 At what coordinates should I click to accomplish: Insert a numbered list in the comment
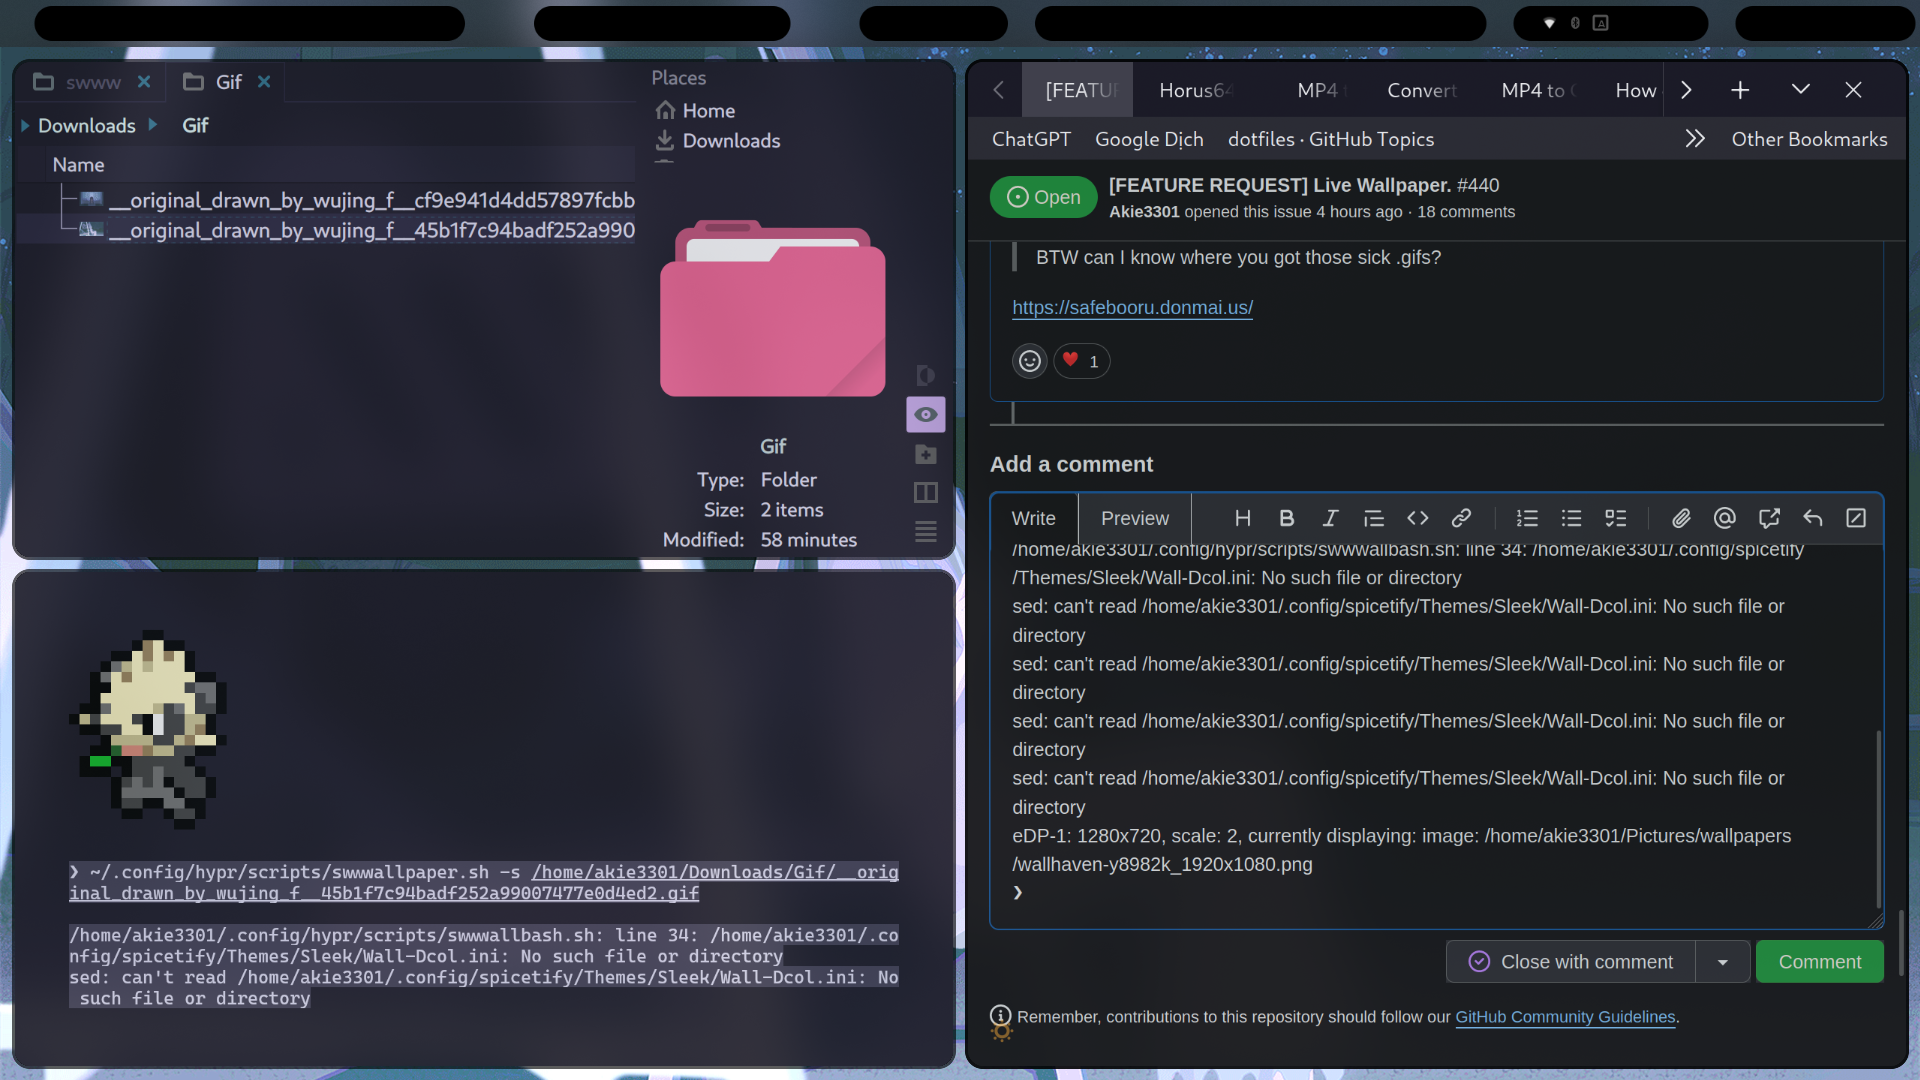[x=1527, y=518]
